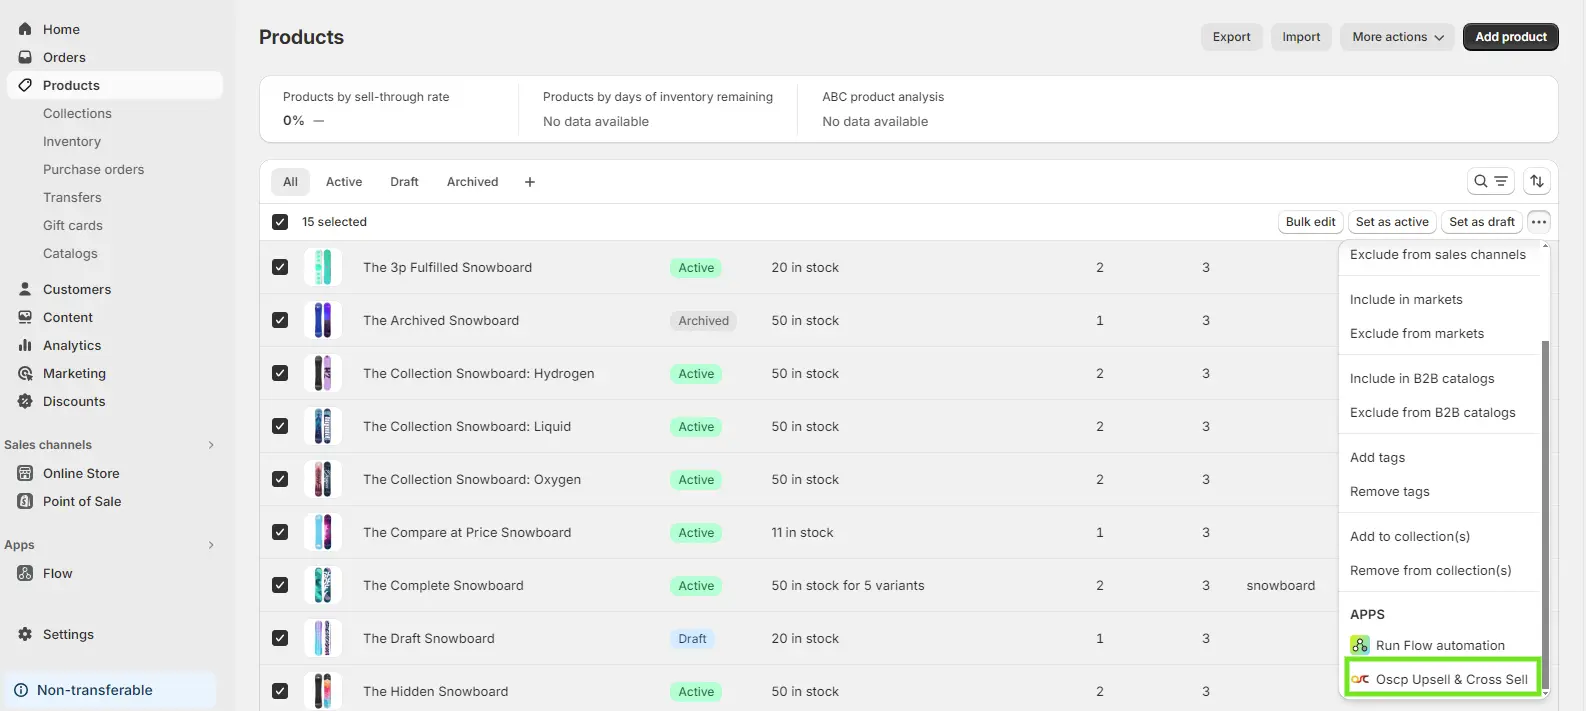1586x711 pixels.
Task: Select Oscp Upsell & Cross Sell app
Action: pyautogui.click(x=1442, y=679)
